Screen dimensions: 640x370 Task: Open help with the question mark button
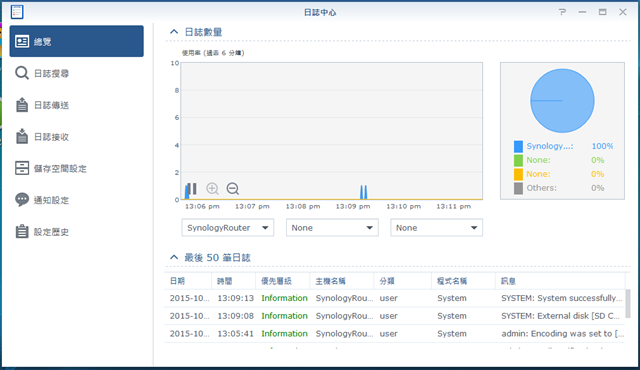click(562, 12)
